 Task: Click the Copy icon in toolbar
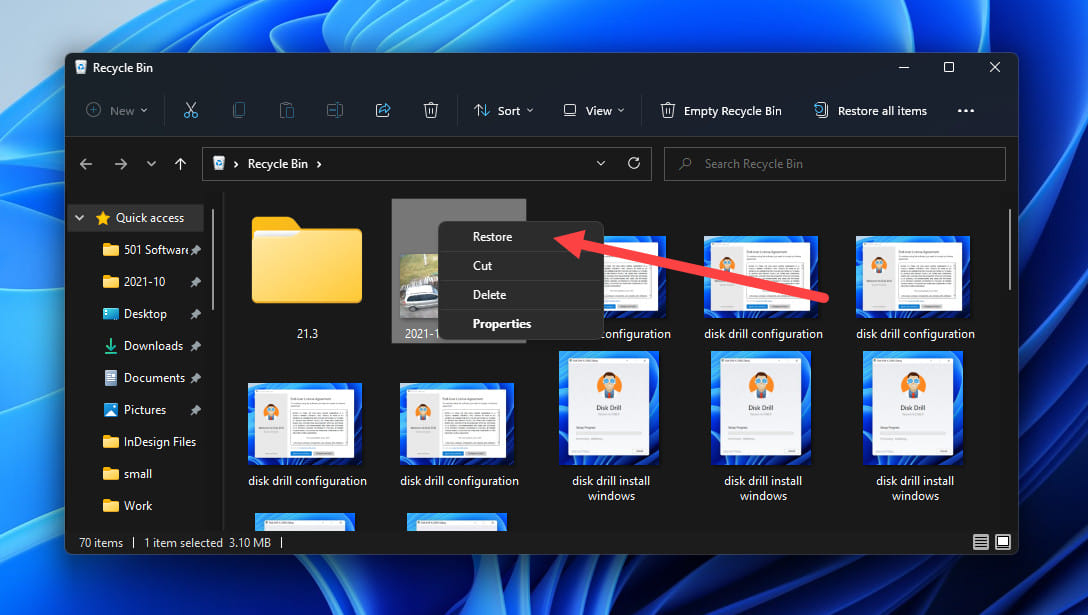[x=239, y=110]
